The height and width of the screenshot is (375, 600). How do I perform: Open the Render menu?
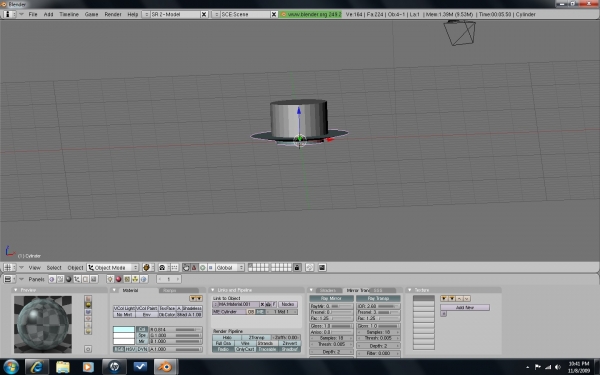(113, 14)
